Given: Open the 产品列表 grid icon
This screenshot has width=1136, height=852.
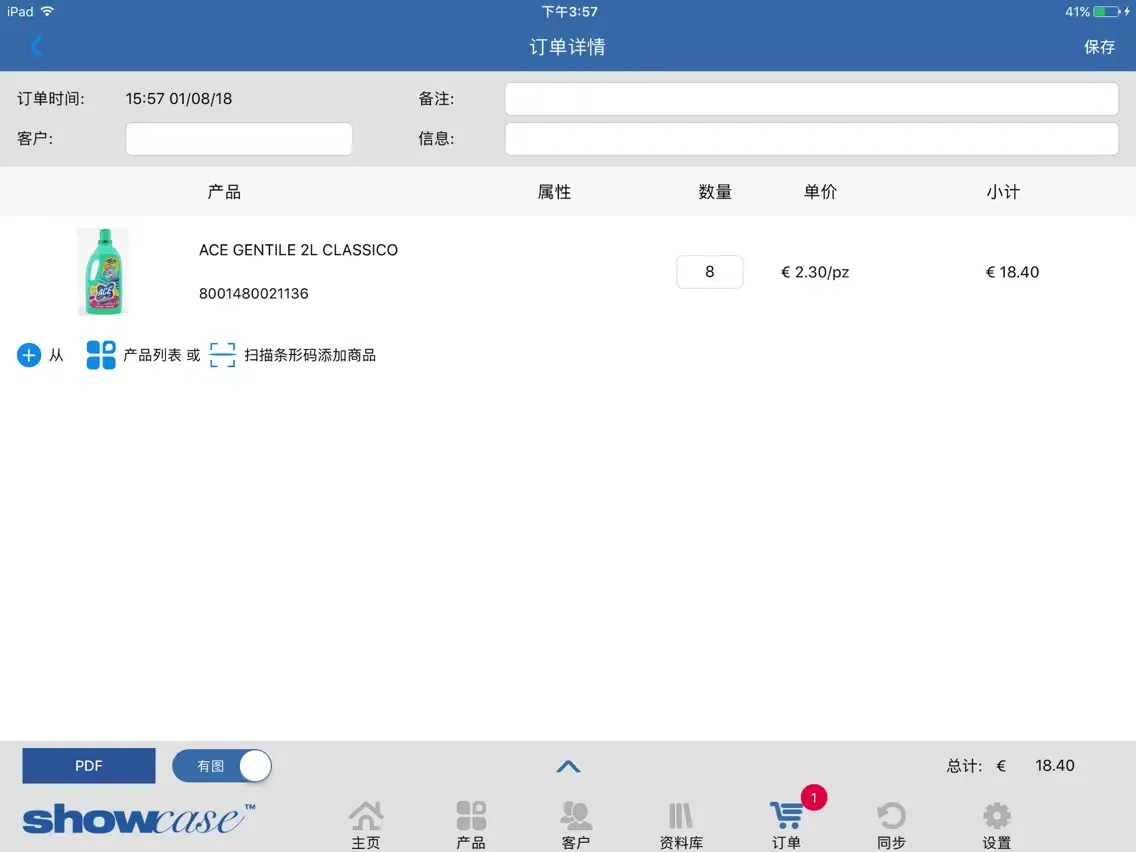Looking at the screenshot, I should tap(101, 355).
